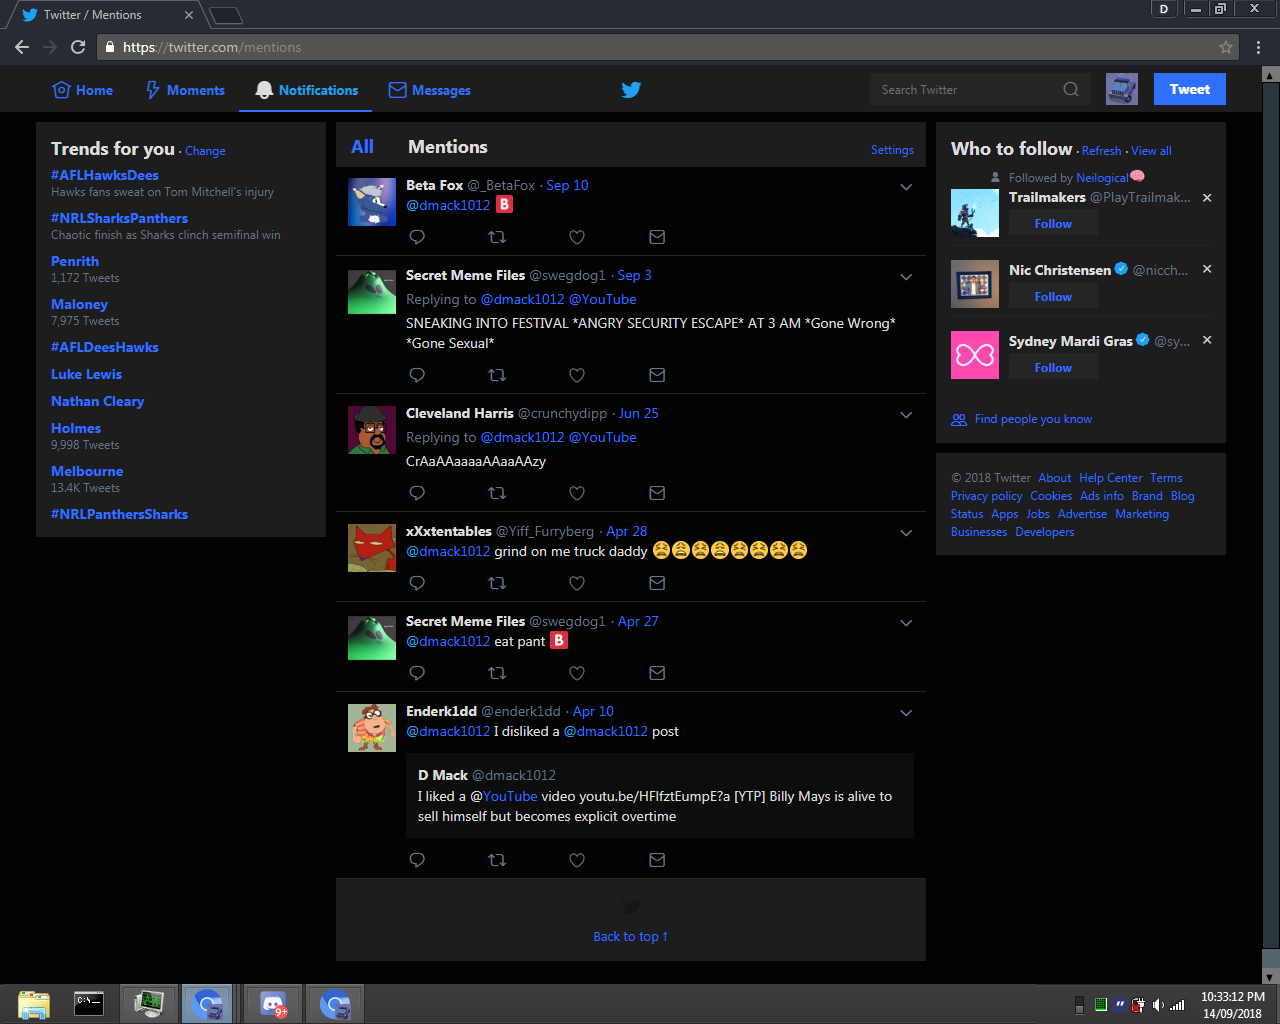Retweet Beta Fox's Sep 10 tweet
Screen dimensions: 1280x1024
click(x=497, y=237)
